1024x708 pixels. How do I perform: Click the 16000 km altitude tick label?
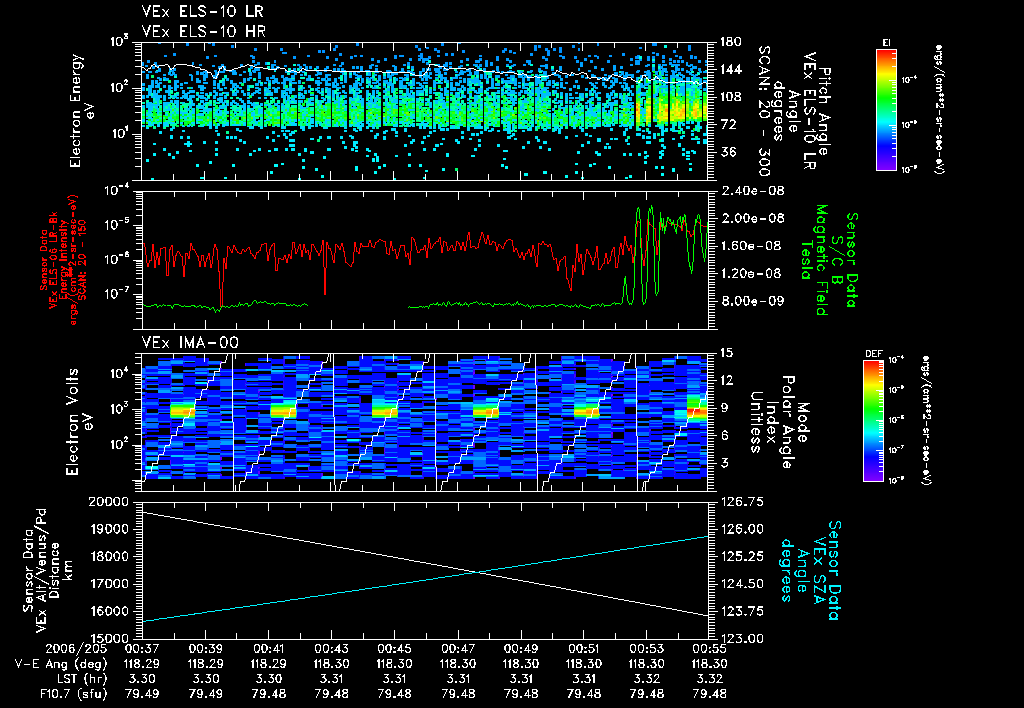[108, 611]
